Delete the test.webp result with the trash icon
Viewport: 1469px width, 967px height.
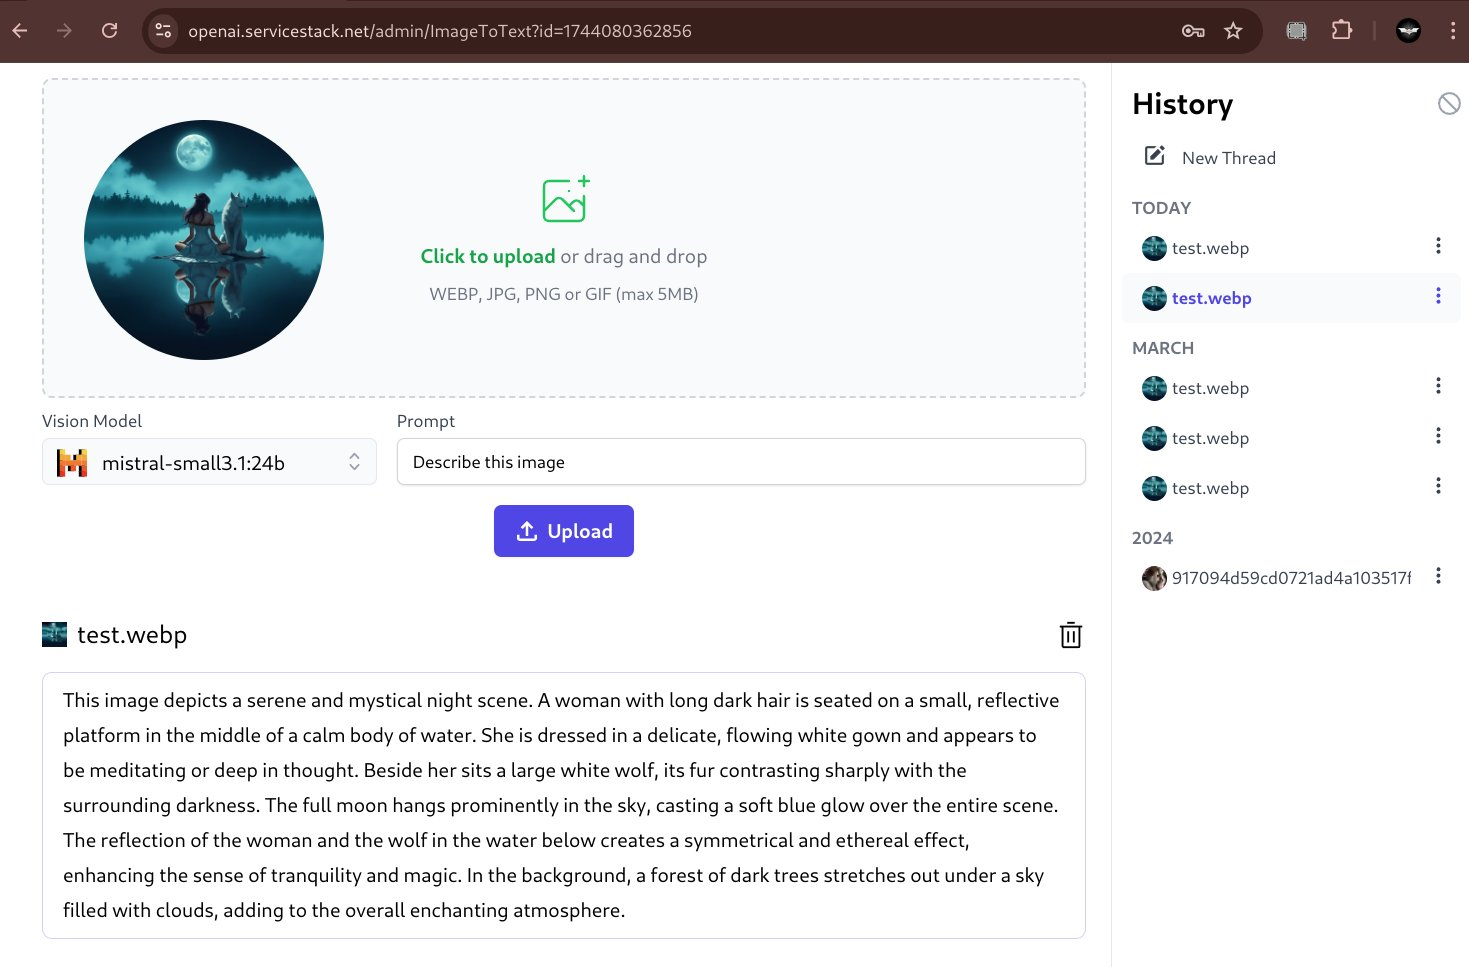click(x=1070, y=635)
